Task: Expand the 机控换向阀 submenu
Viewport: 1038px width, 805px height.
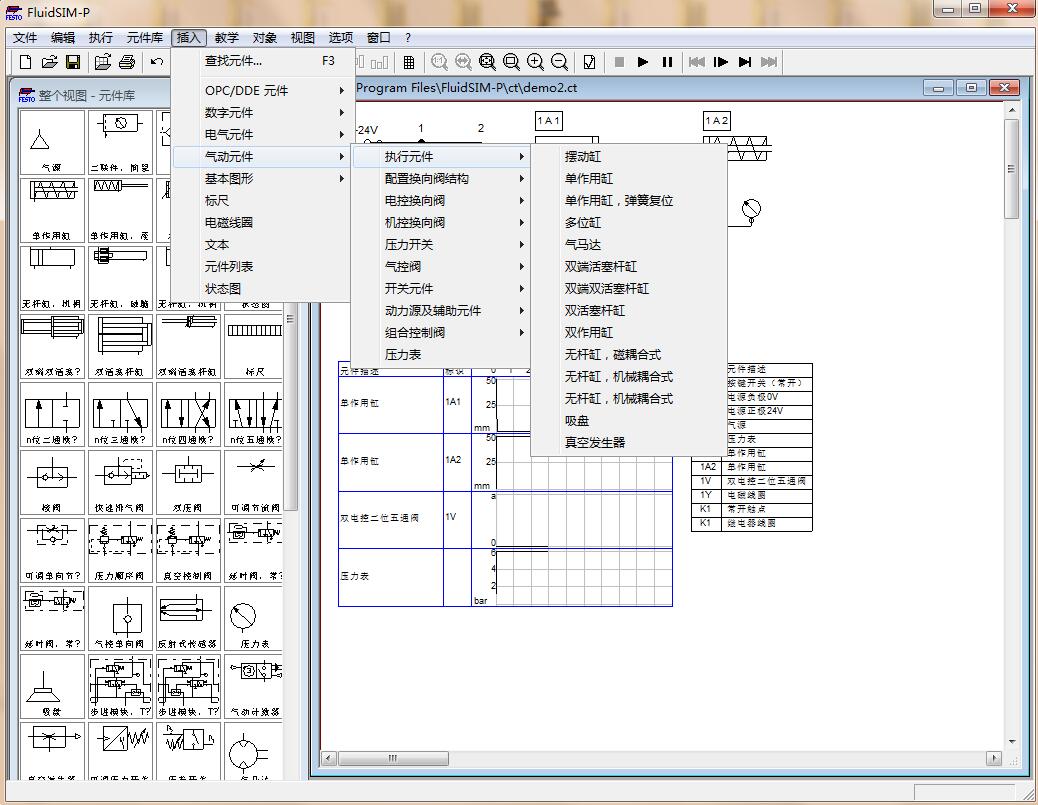Action: tap(441, 222)
